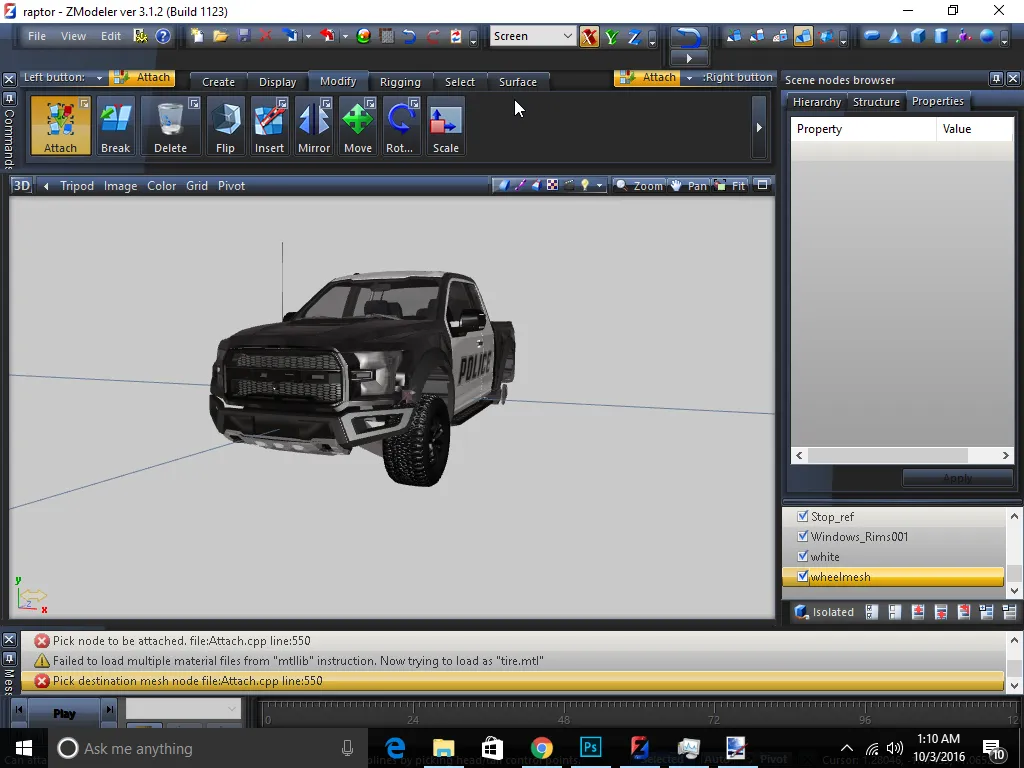Screen dimensions: 1024x768
Task: Choose the Flip tool
Action: (225, 126)
